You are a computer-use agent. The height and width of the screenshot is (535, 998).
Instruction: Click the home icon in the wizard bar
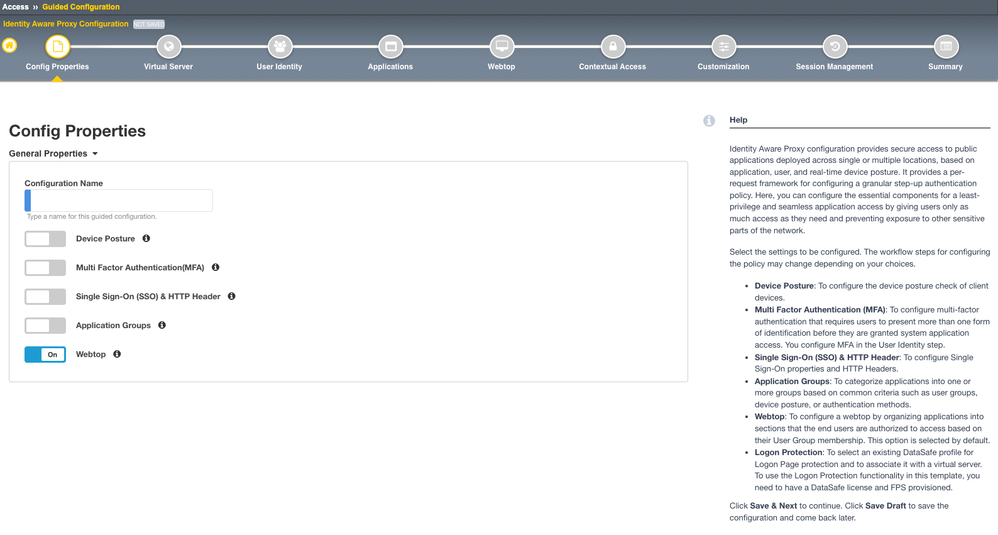click(10, 46)
